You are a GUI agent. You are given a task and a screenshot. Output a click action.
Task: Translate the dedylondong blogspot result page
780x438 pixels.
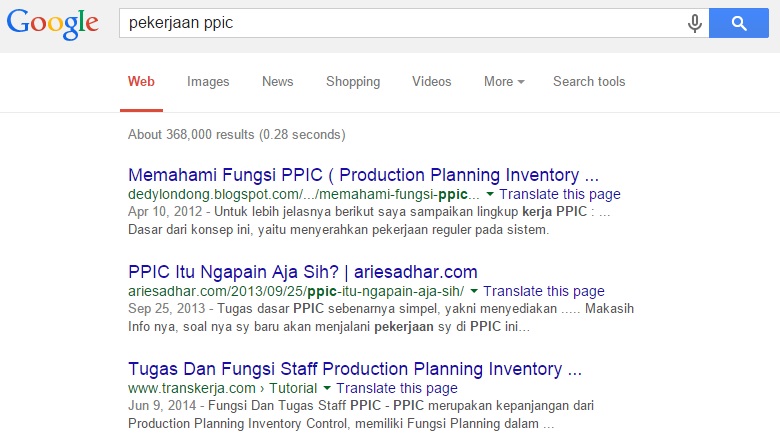point(559,195)
